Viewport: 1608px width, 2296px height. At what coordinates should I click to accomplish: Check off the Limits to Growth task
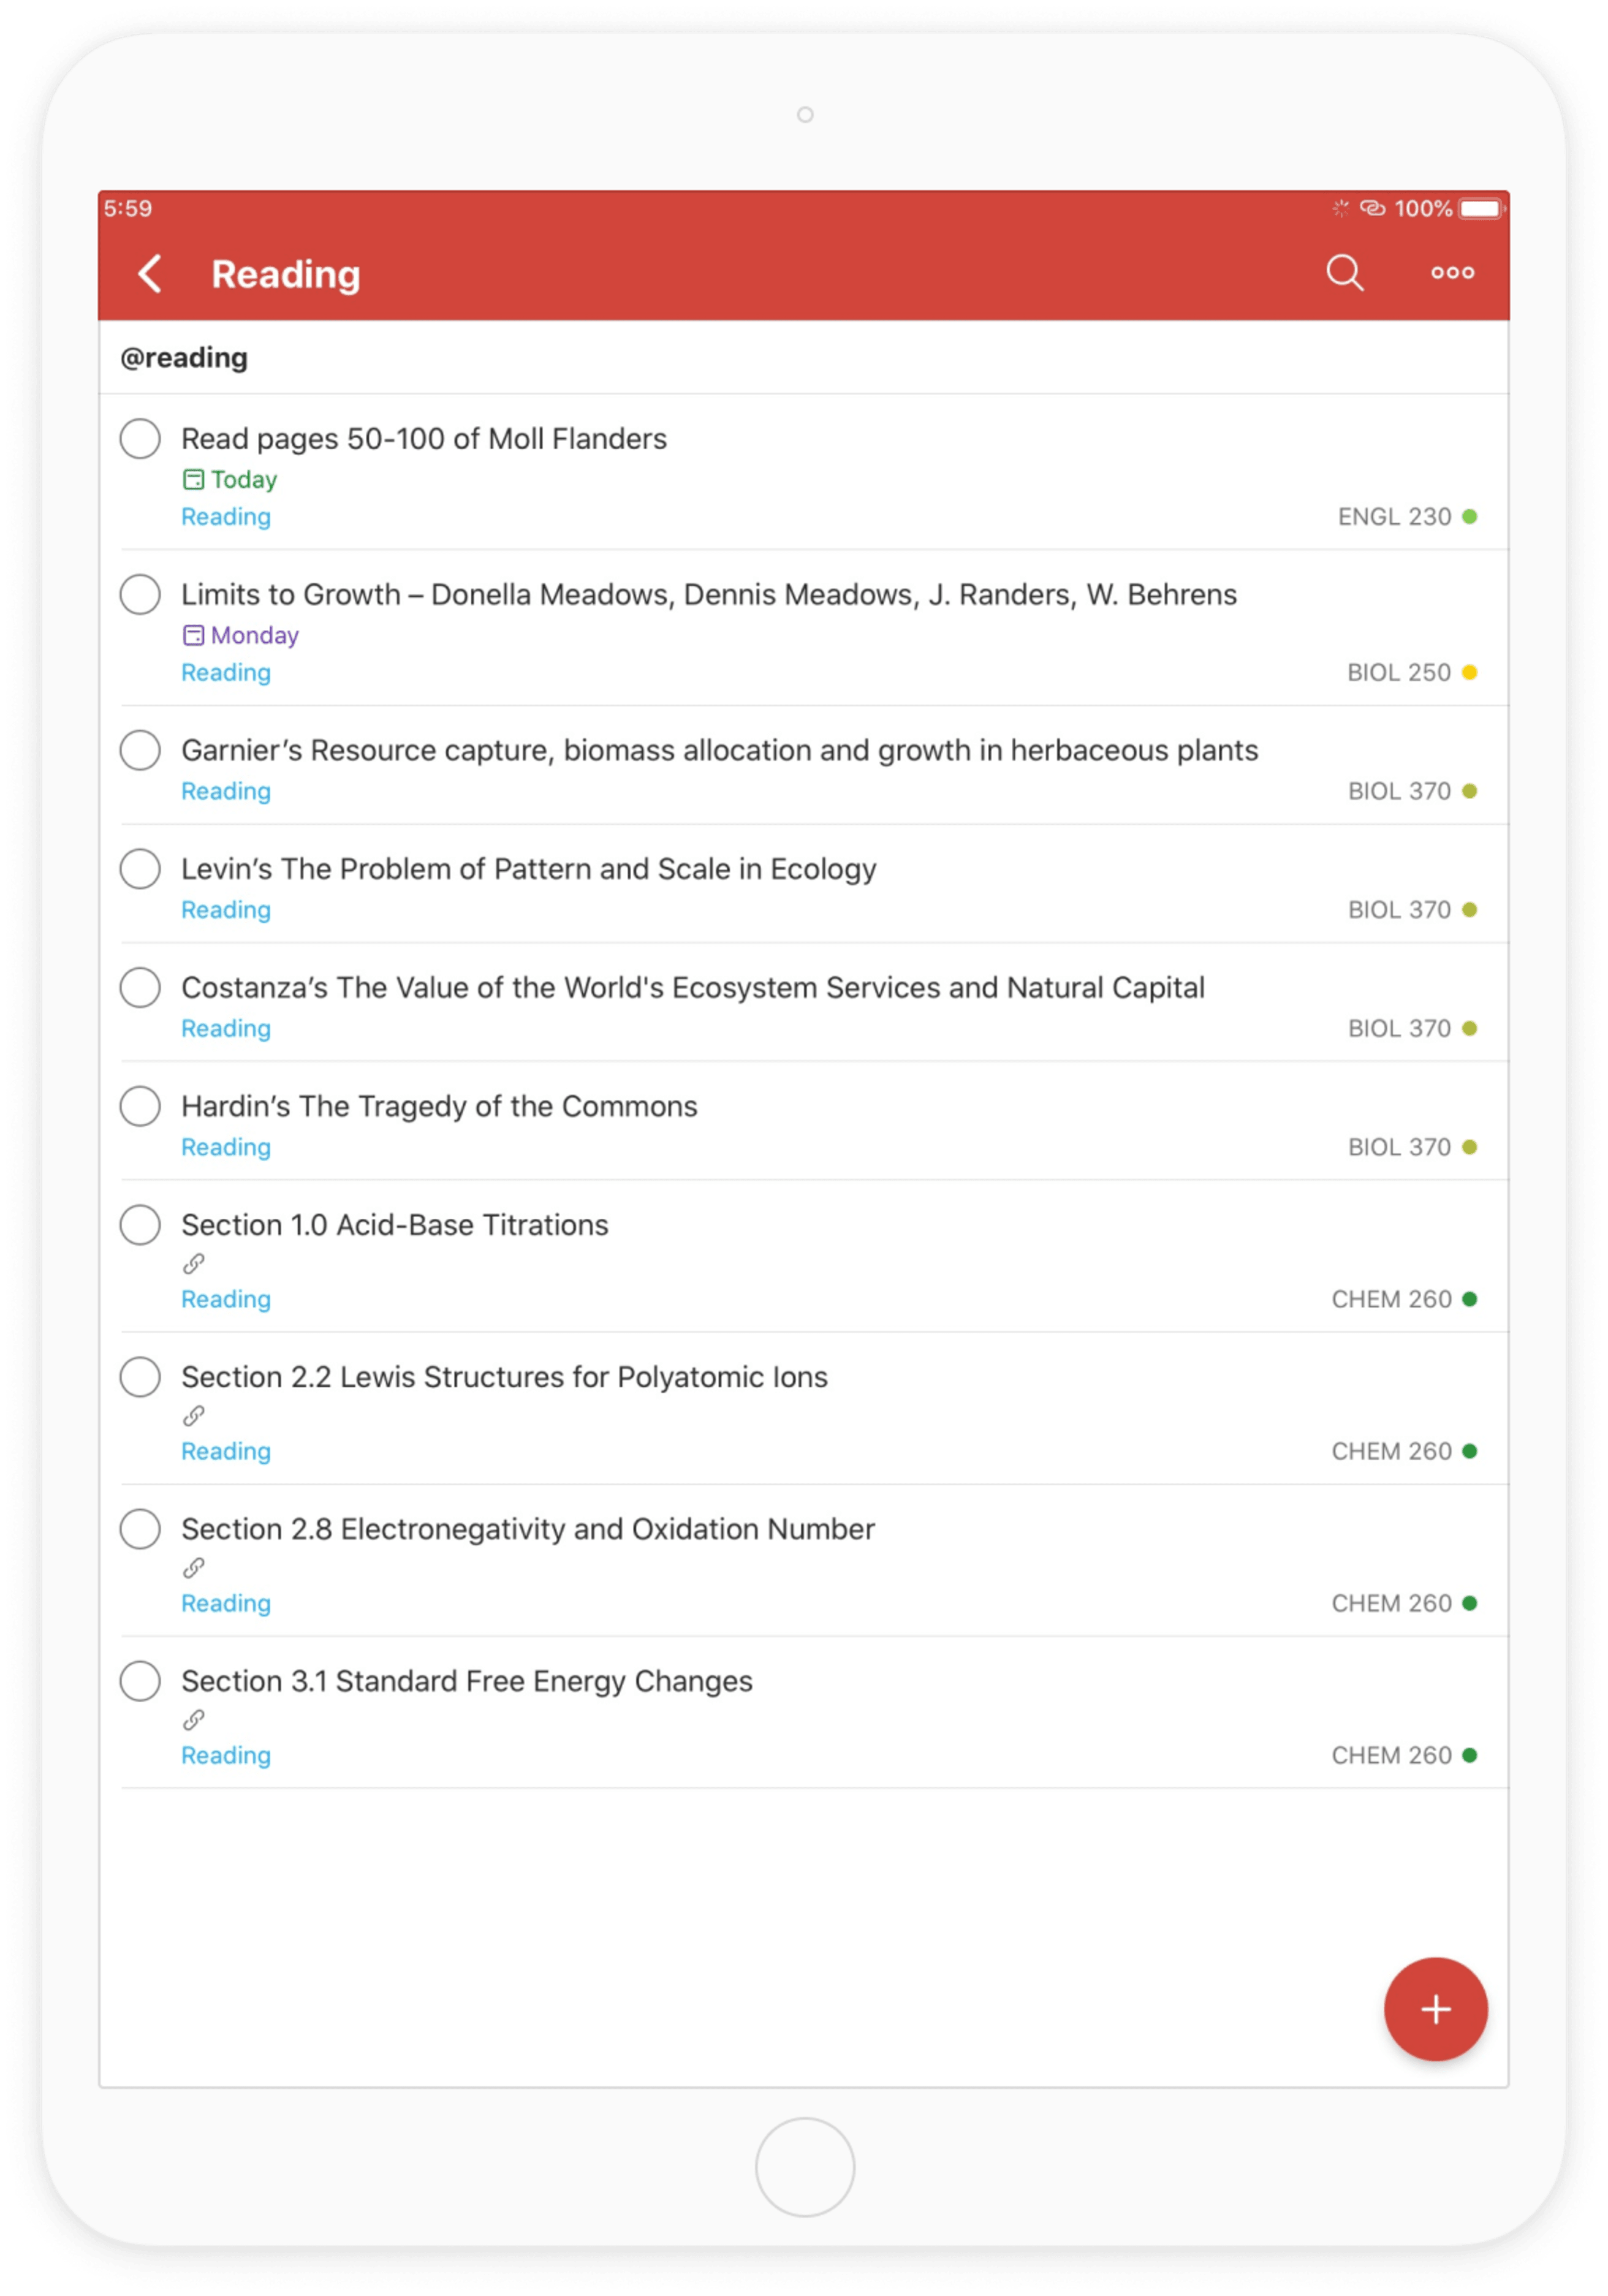pyautogui.click(x=140, y=594)
